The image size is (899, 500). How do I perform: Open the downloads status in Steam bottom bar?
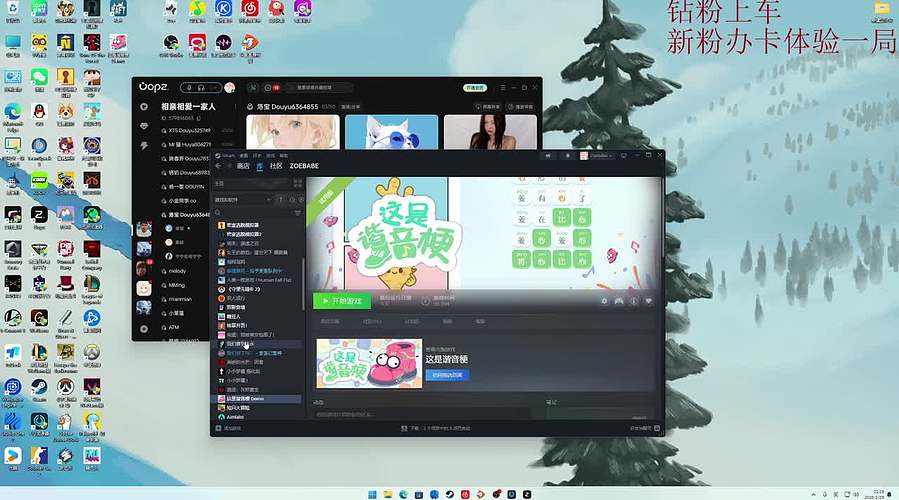436,428
